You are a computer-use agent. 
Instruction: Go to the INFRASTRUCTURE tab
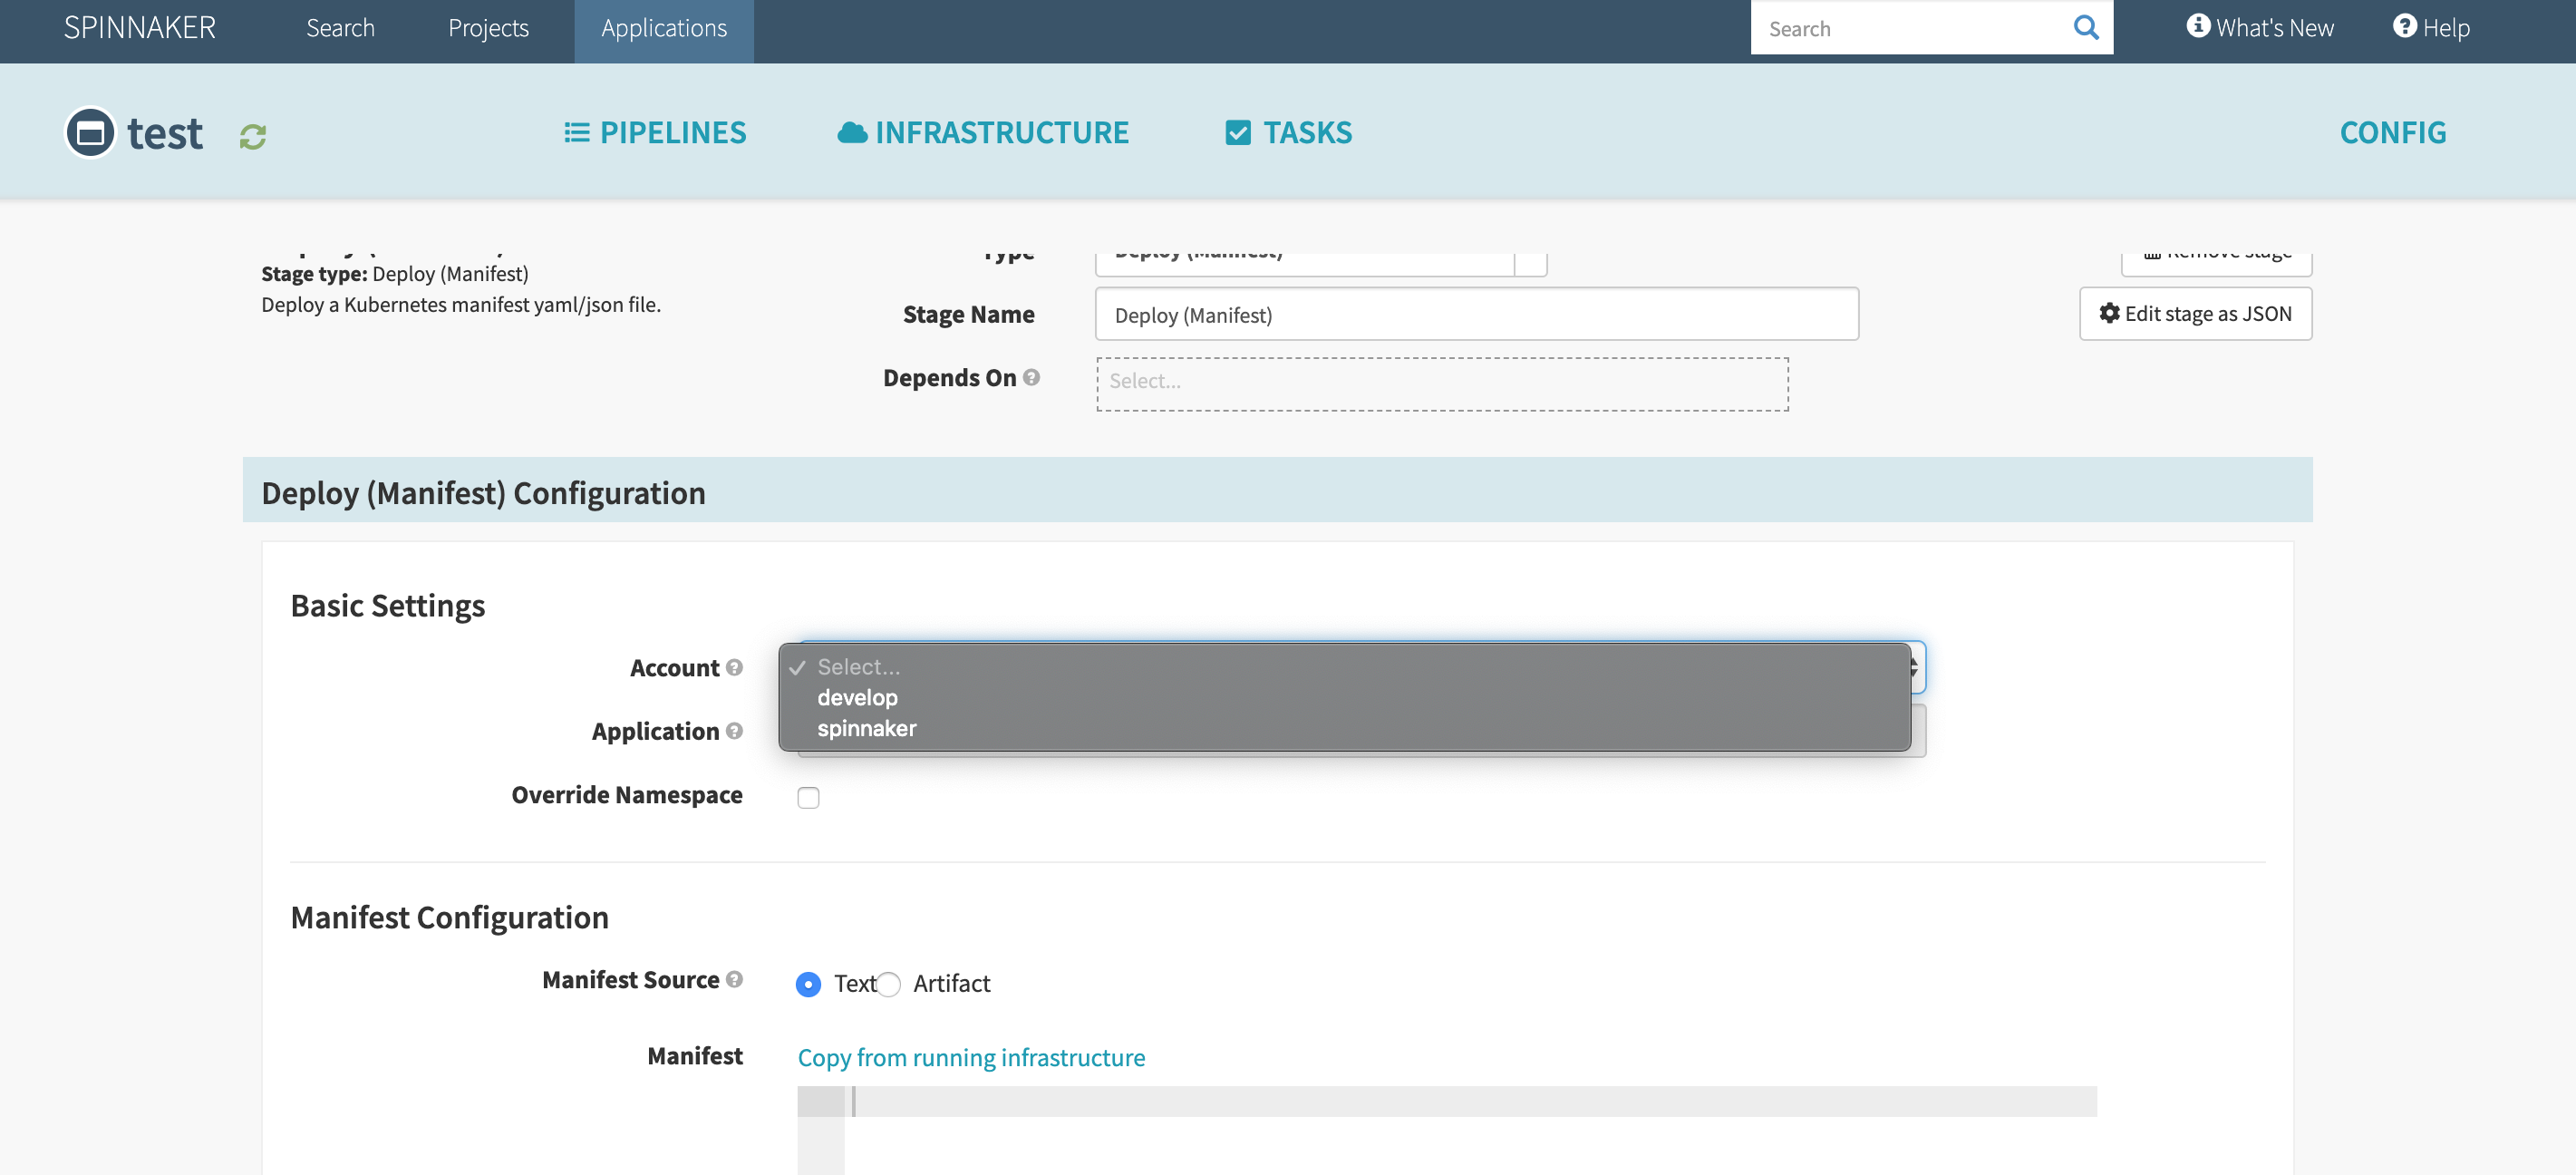pyautogui.click(x=983, y=133)
